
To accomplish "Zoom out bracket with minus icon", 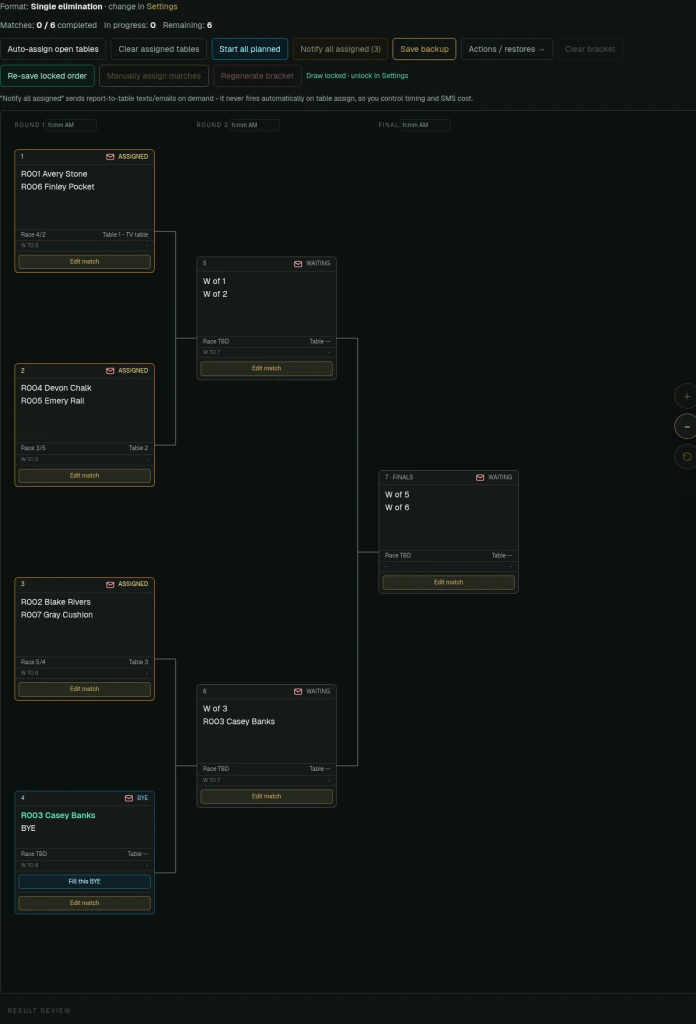I will 686,426.
